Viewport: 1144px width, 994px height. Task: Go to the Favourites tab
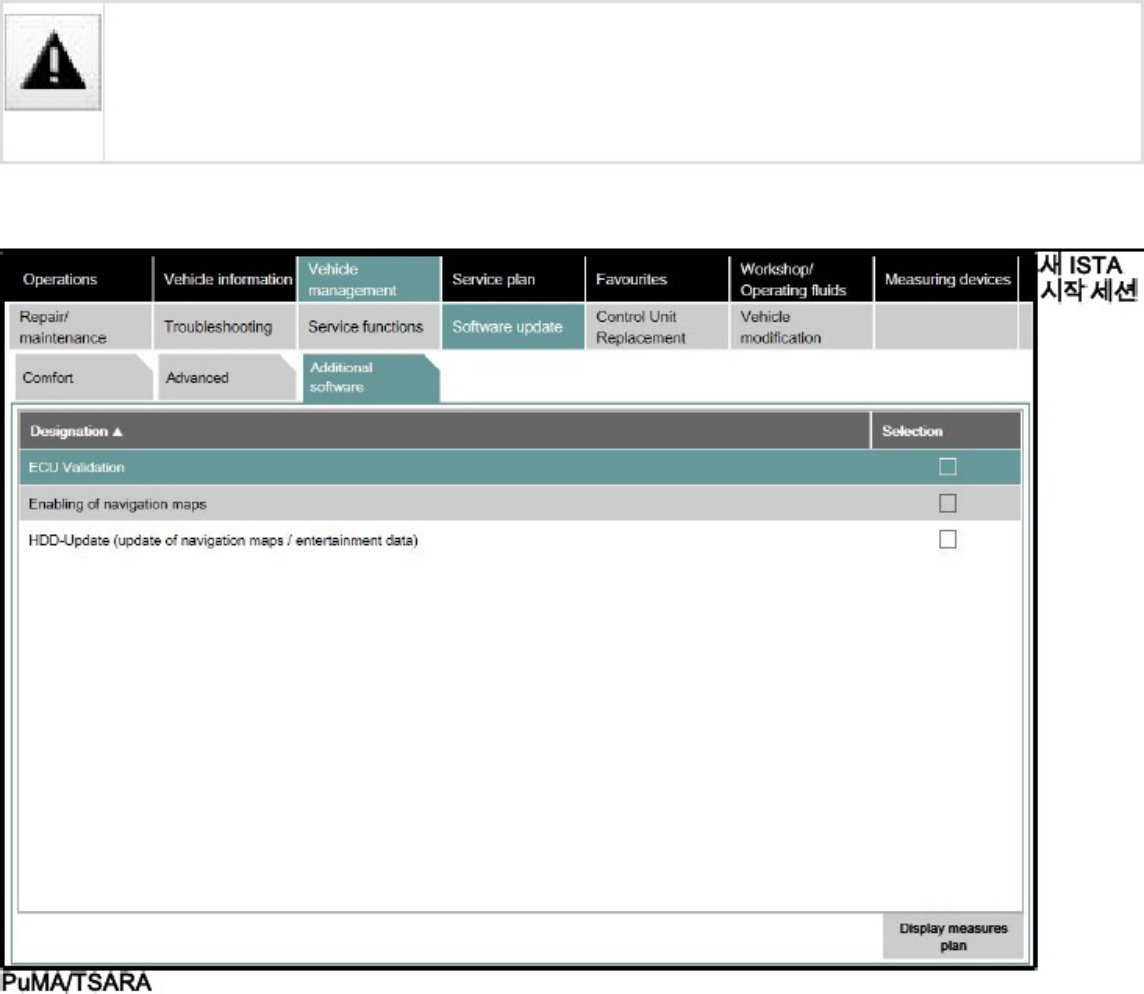pyautogui.click(x=657, y=279)
